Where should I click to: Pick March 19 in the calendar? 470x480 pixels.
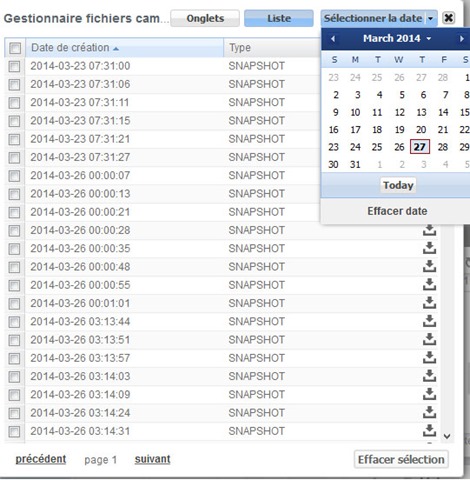(x=399, y=130)
